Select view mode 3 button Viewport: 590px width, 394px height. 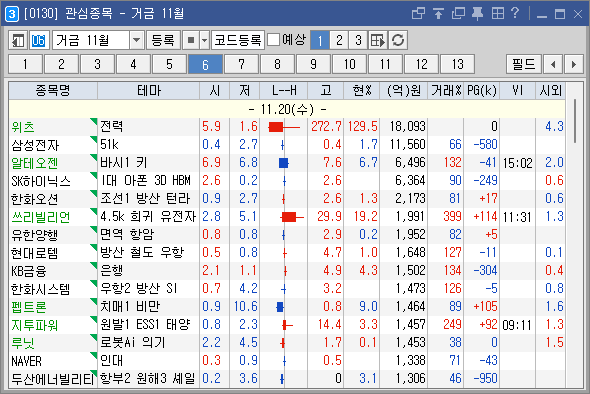coord(358,40)
